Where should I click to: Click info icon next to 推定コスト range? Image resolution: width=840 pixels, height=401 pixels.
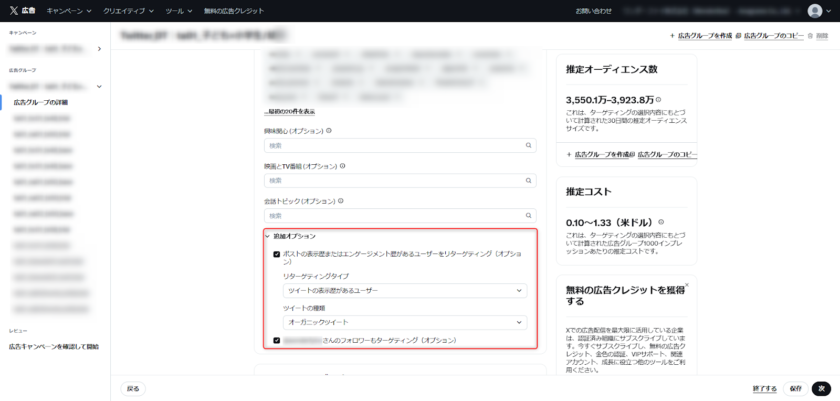661,221
